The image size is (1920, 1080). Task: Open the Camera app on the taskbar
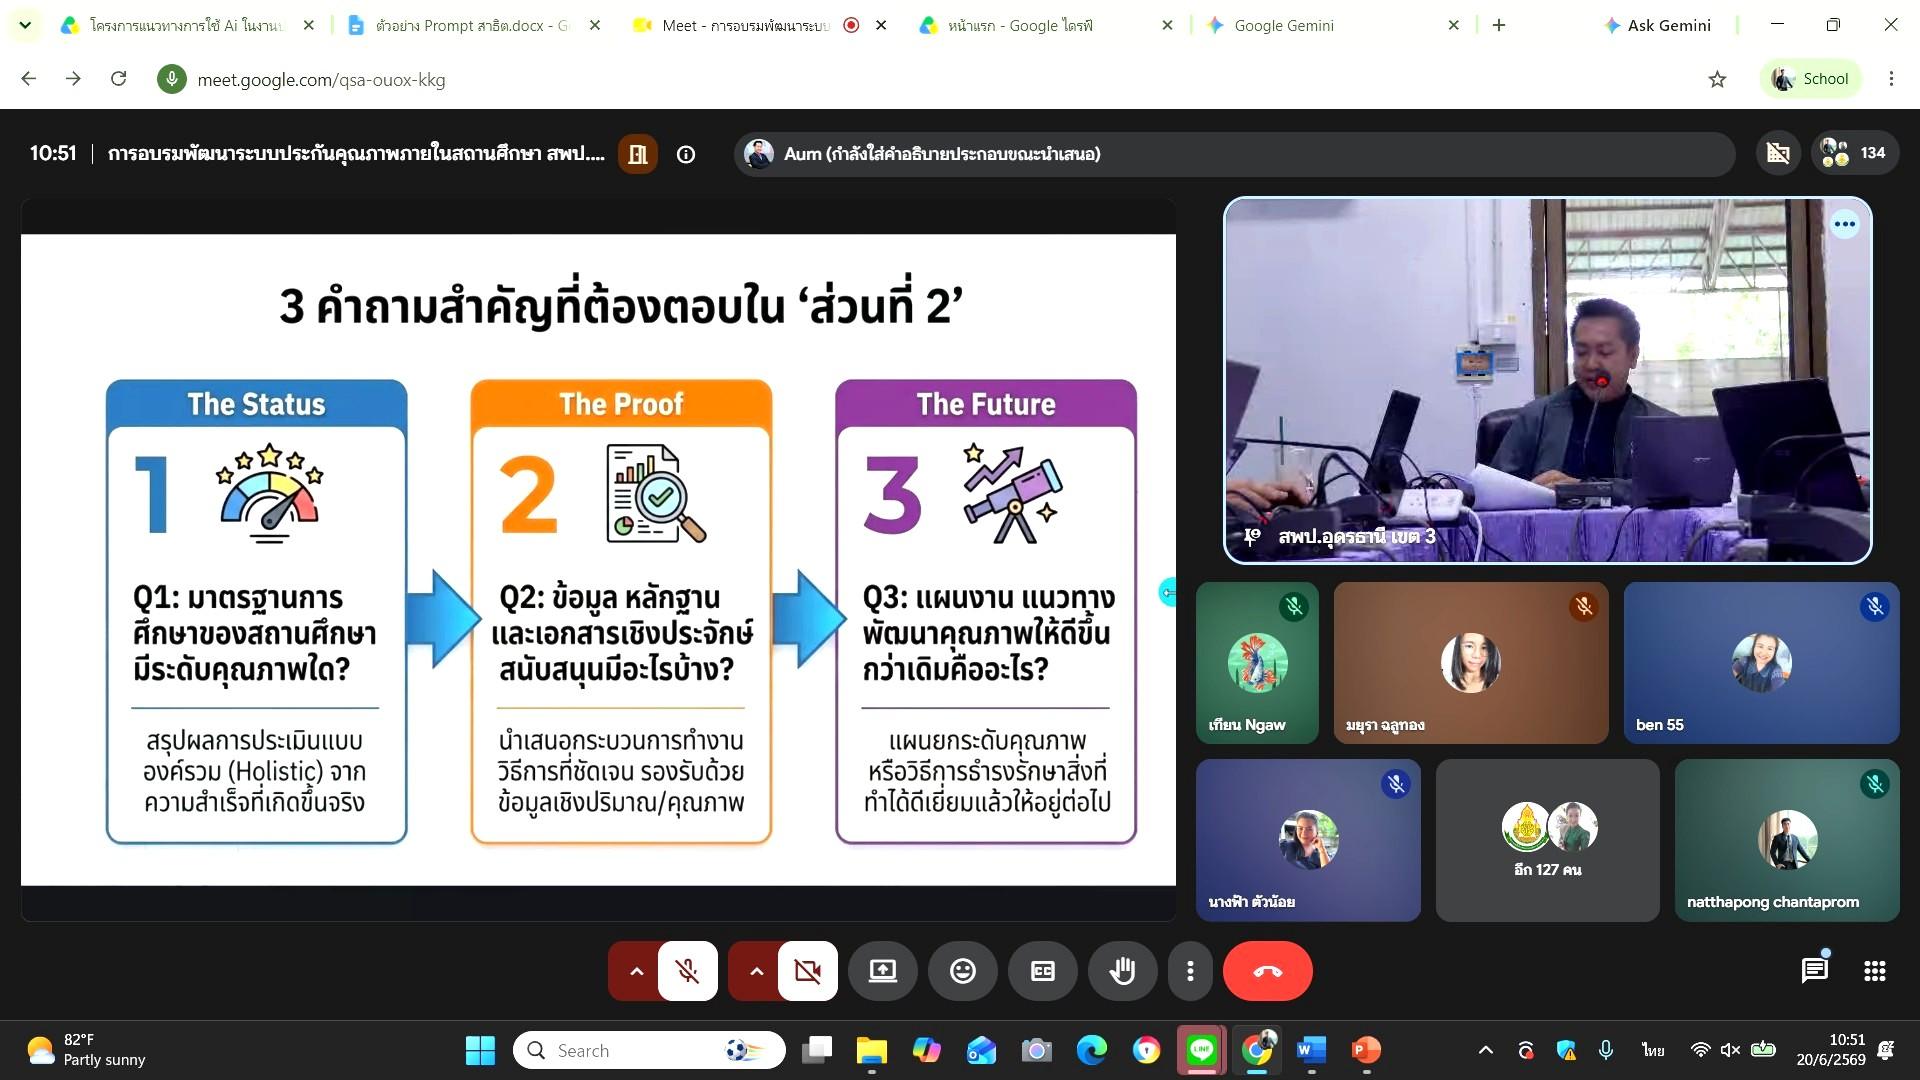tap(1036, 1050)
